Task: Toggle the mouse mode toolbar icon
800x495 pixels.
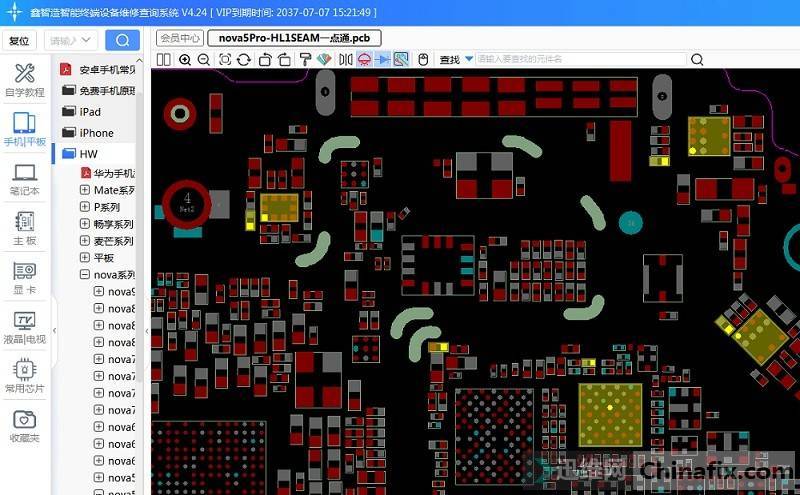Action: pos(422,60)
